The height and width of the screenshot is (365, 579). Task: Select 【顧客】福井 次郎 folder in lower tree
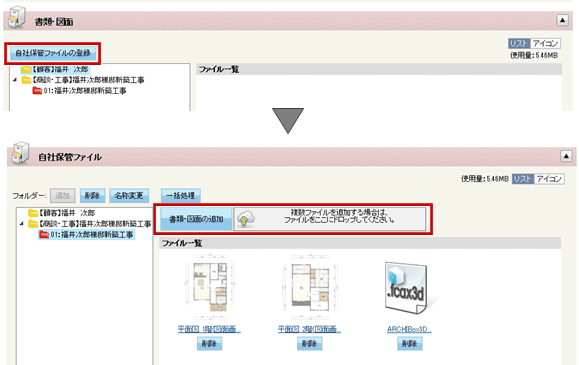62,213
